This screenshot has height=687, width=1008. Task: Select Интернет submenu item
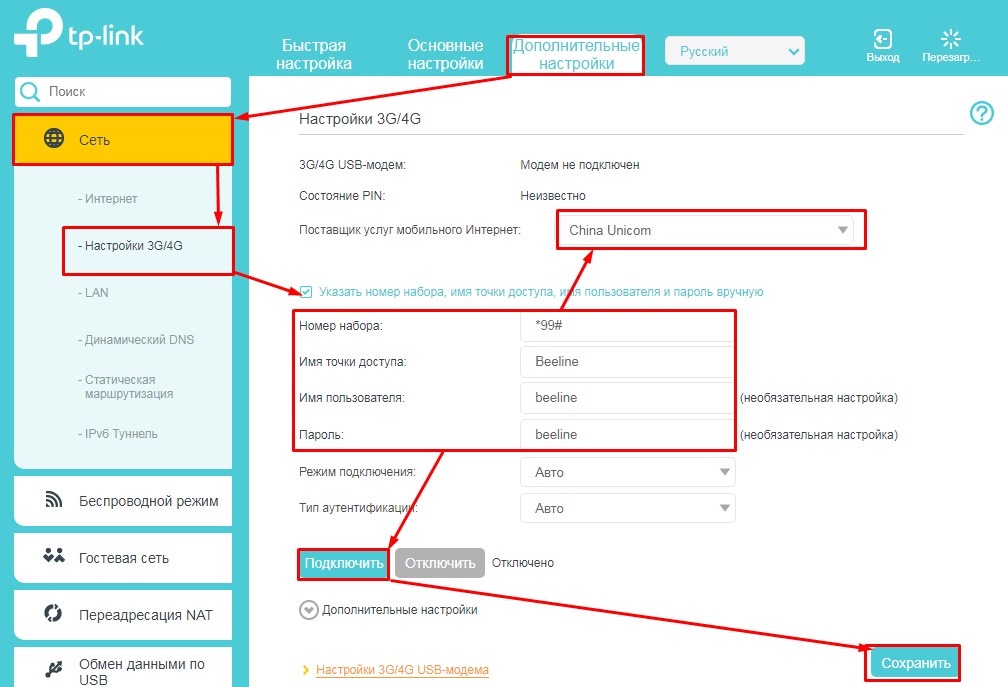tap(107, 199)
